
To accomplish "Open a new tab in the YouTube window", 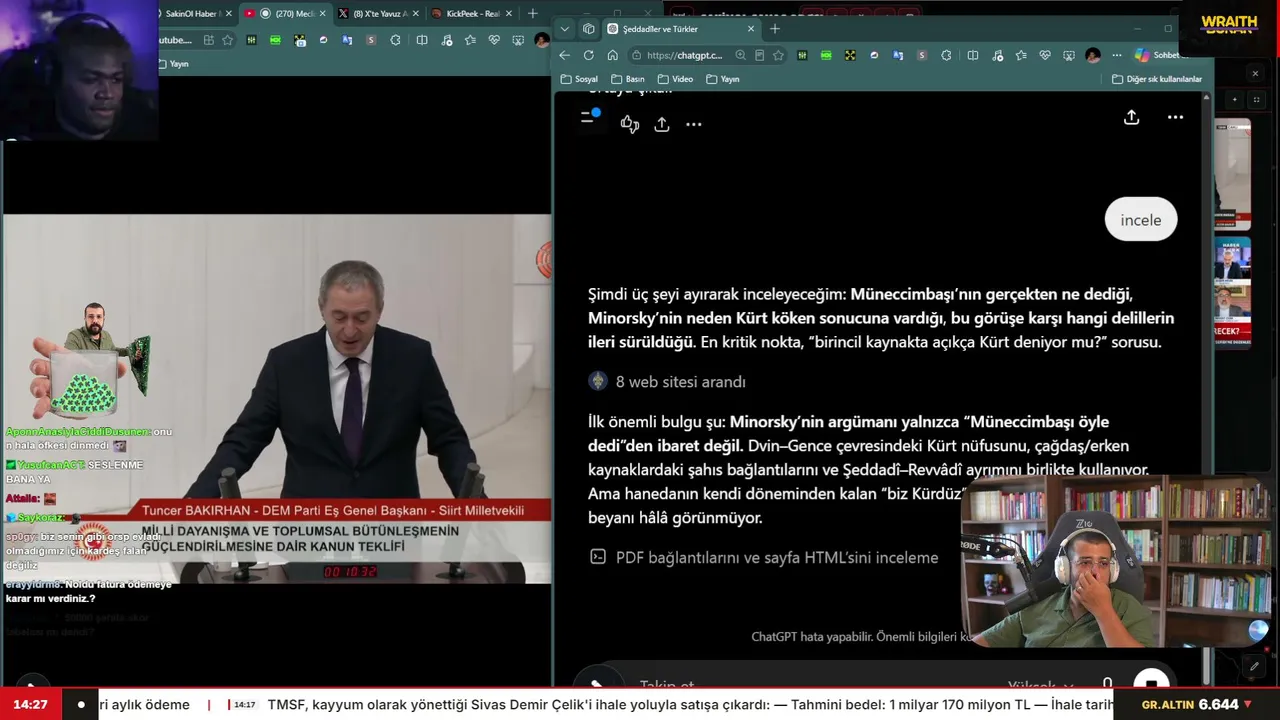I will pos(532,14).
